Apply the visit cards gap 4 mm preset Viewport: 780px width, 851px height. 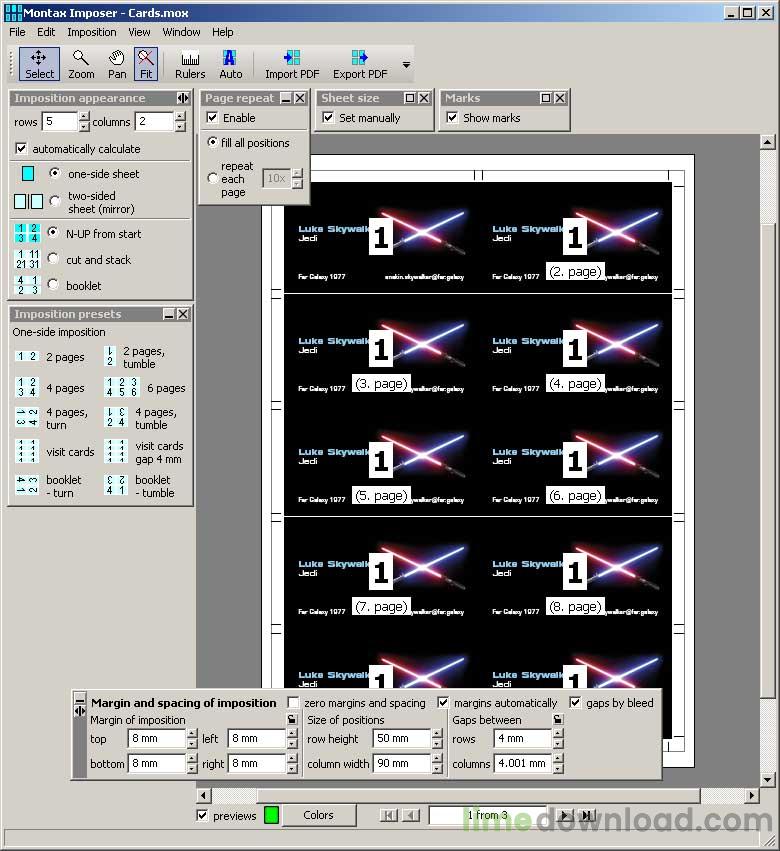pos(144,452)
